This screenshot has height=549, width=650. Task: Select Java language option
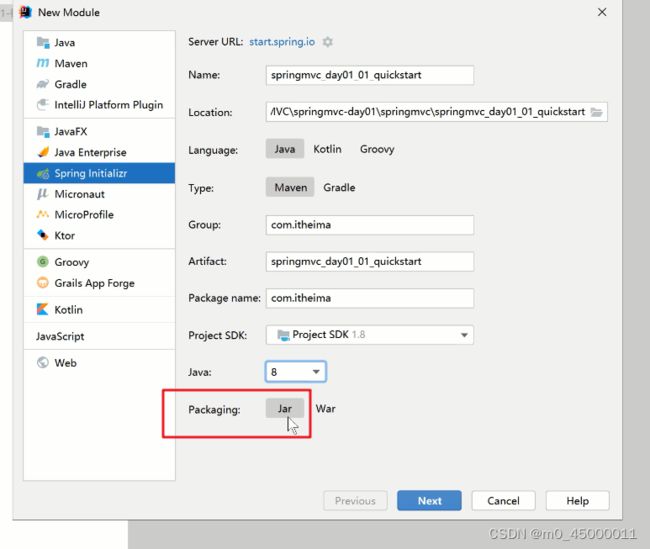click(285, 149)
